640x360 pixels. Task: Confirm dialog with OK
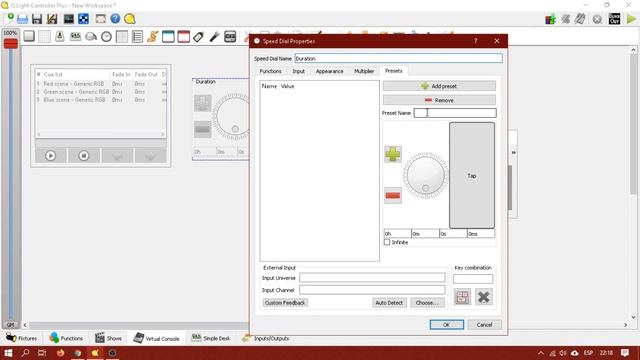tap(447, 324)
